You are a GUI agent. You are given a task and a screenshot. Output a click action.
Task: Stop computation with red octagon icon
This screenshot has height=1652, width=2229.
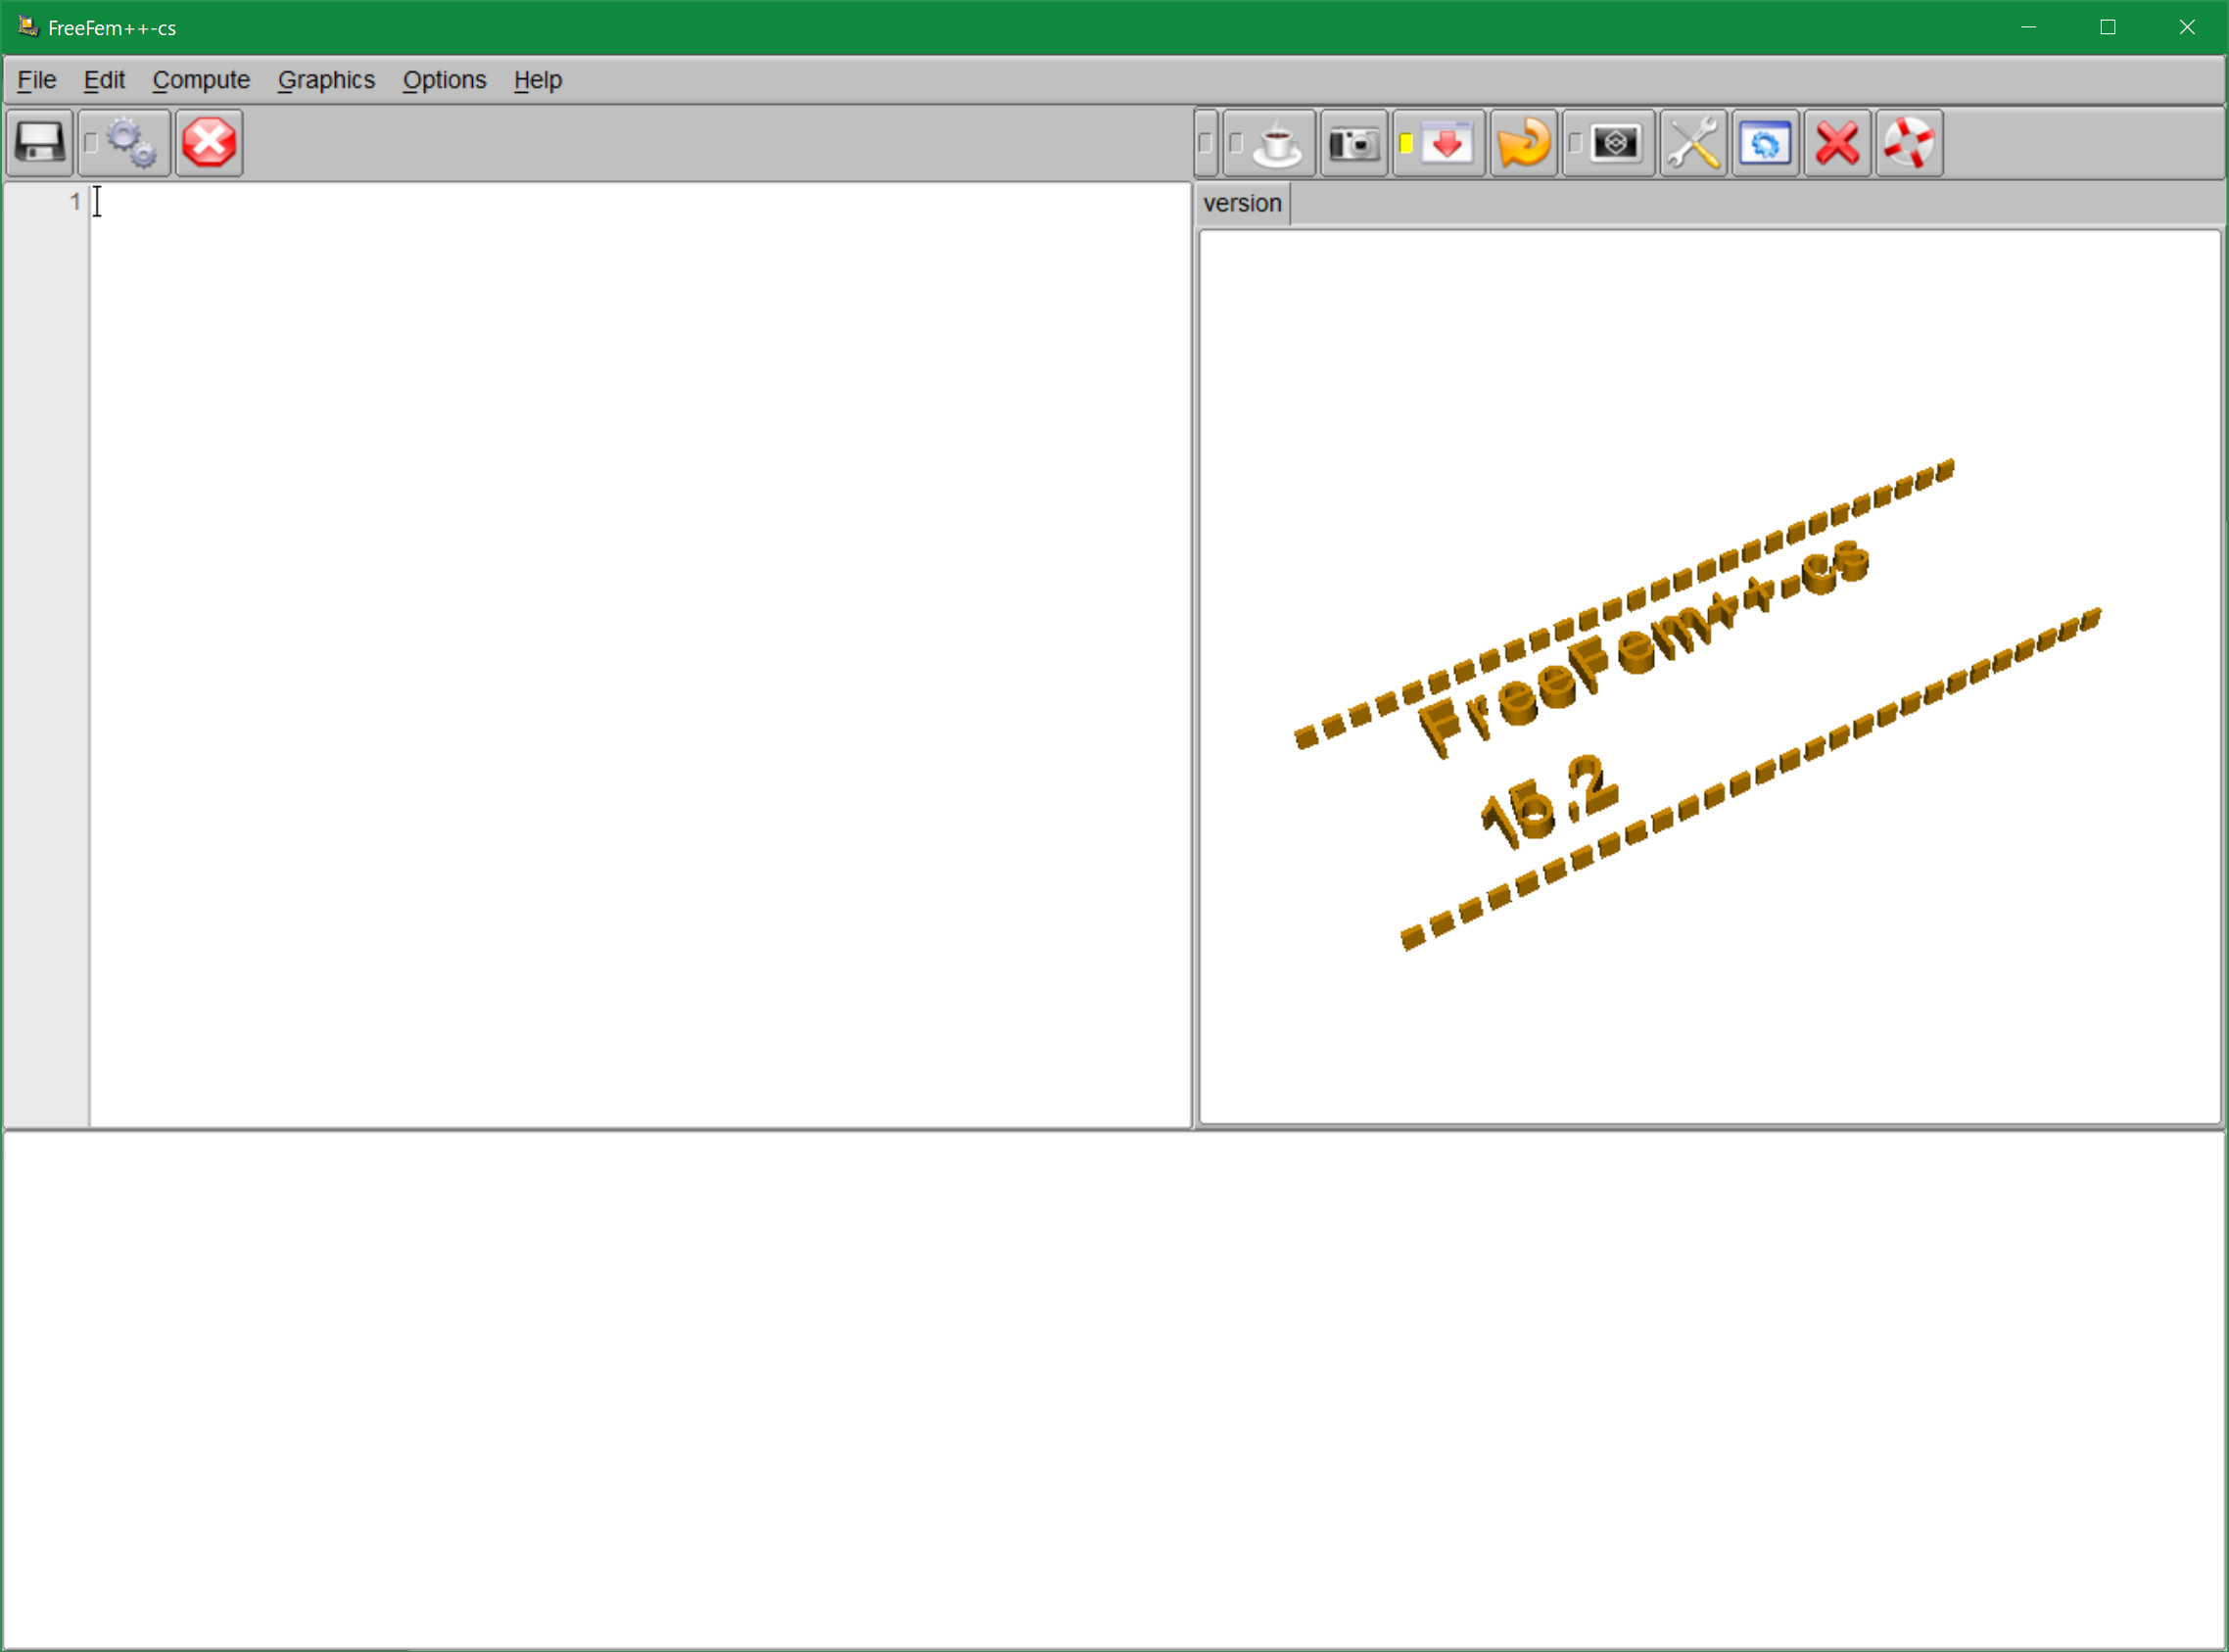click(x=209, y=143)
